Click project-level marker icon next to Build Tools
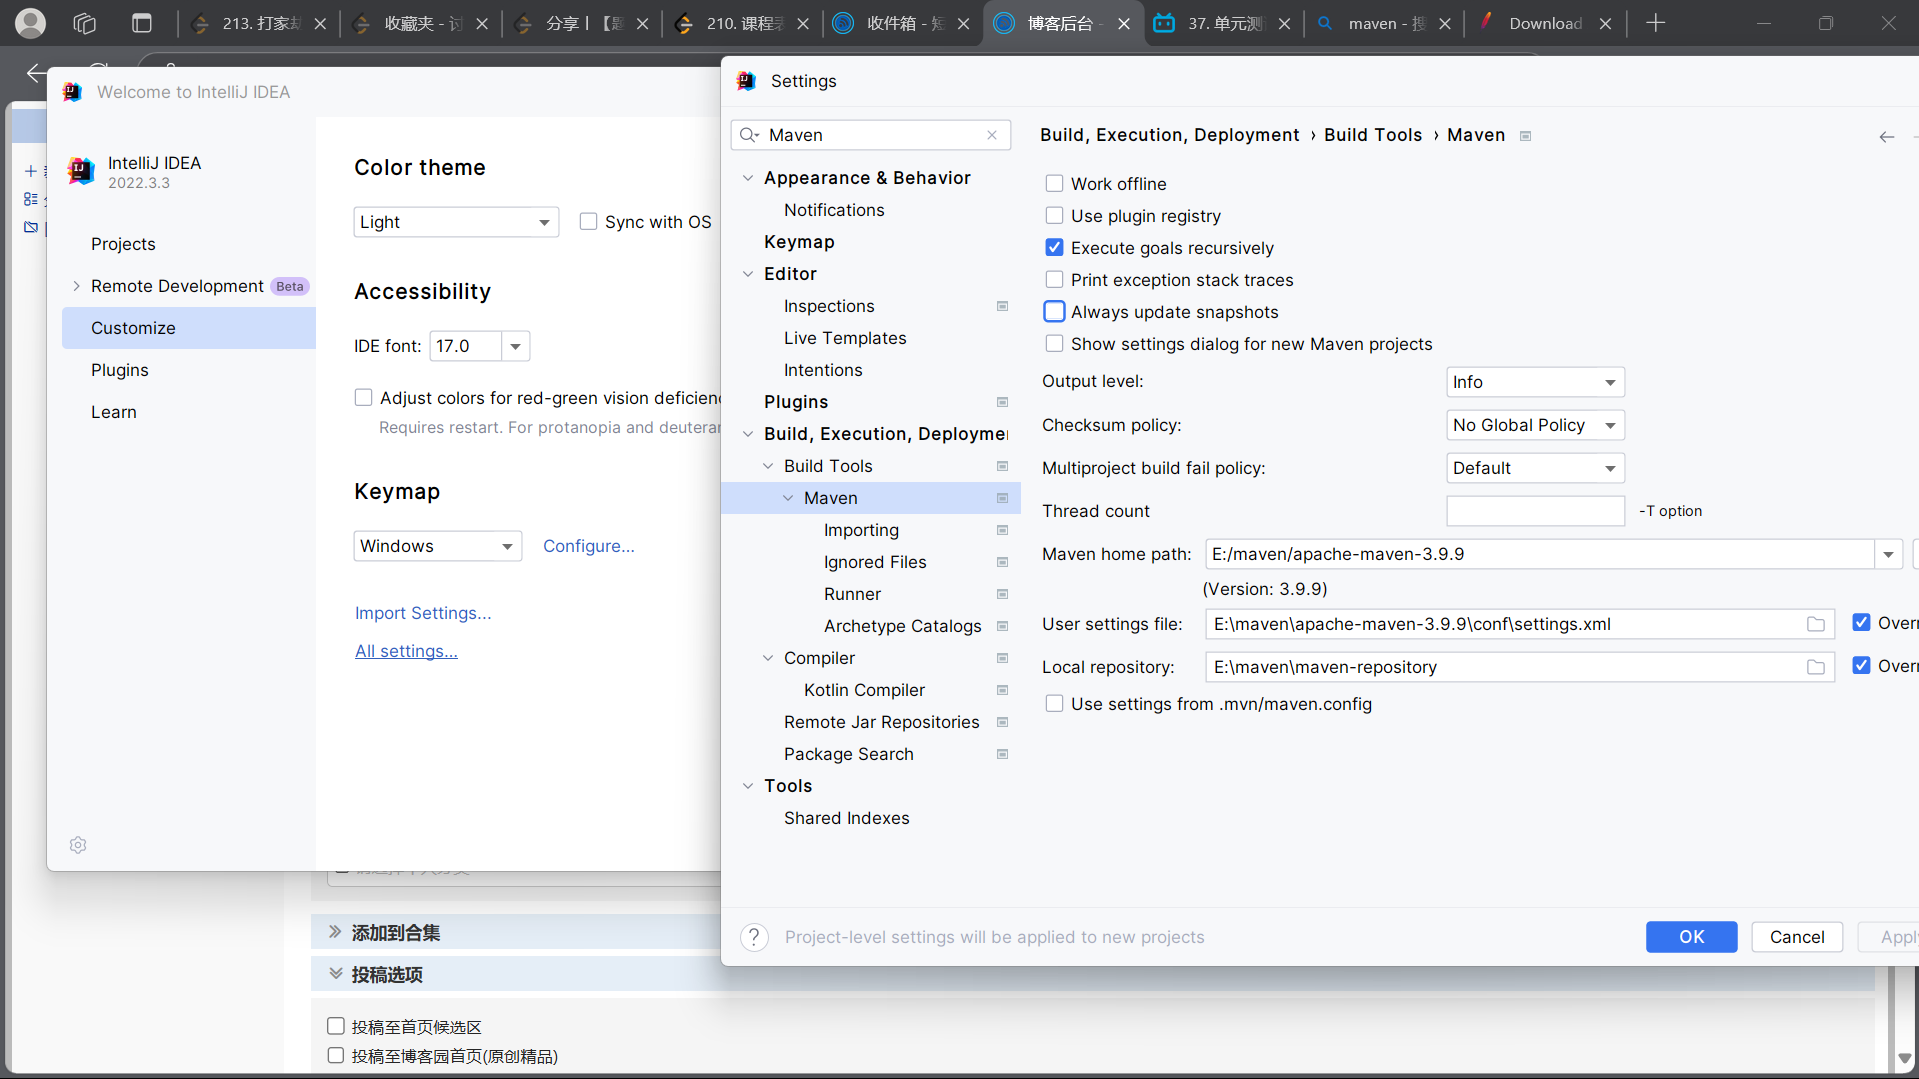 click(x=1002, y=466)
